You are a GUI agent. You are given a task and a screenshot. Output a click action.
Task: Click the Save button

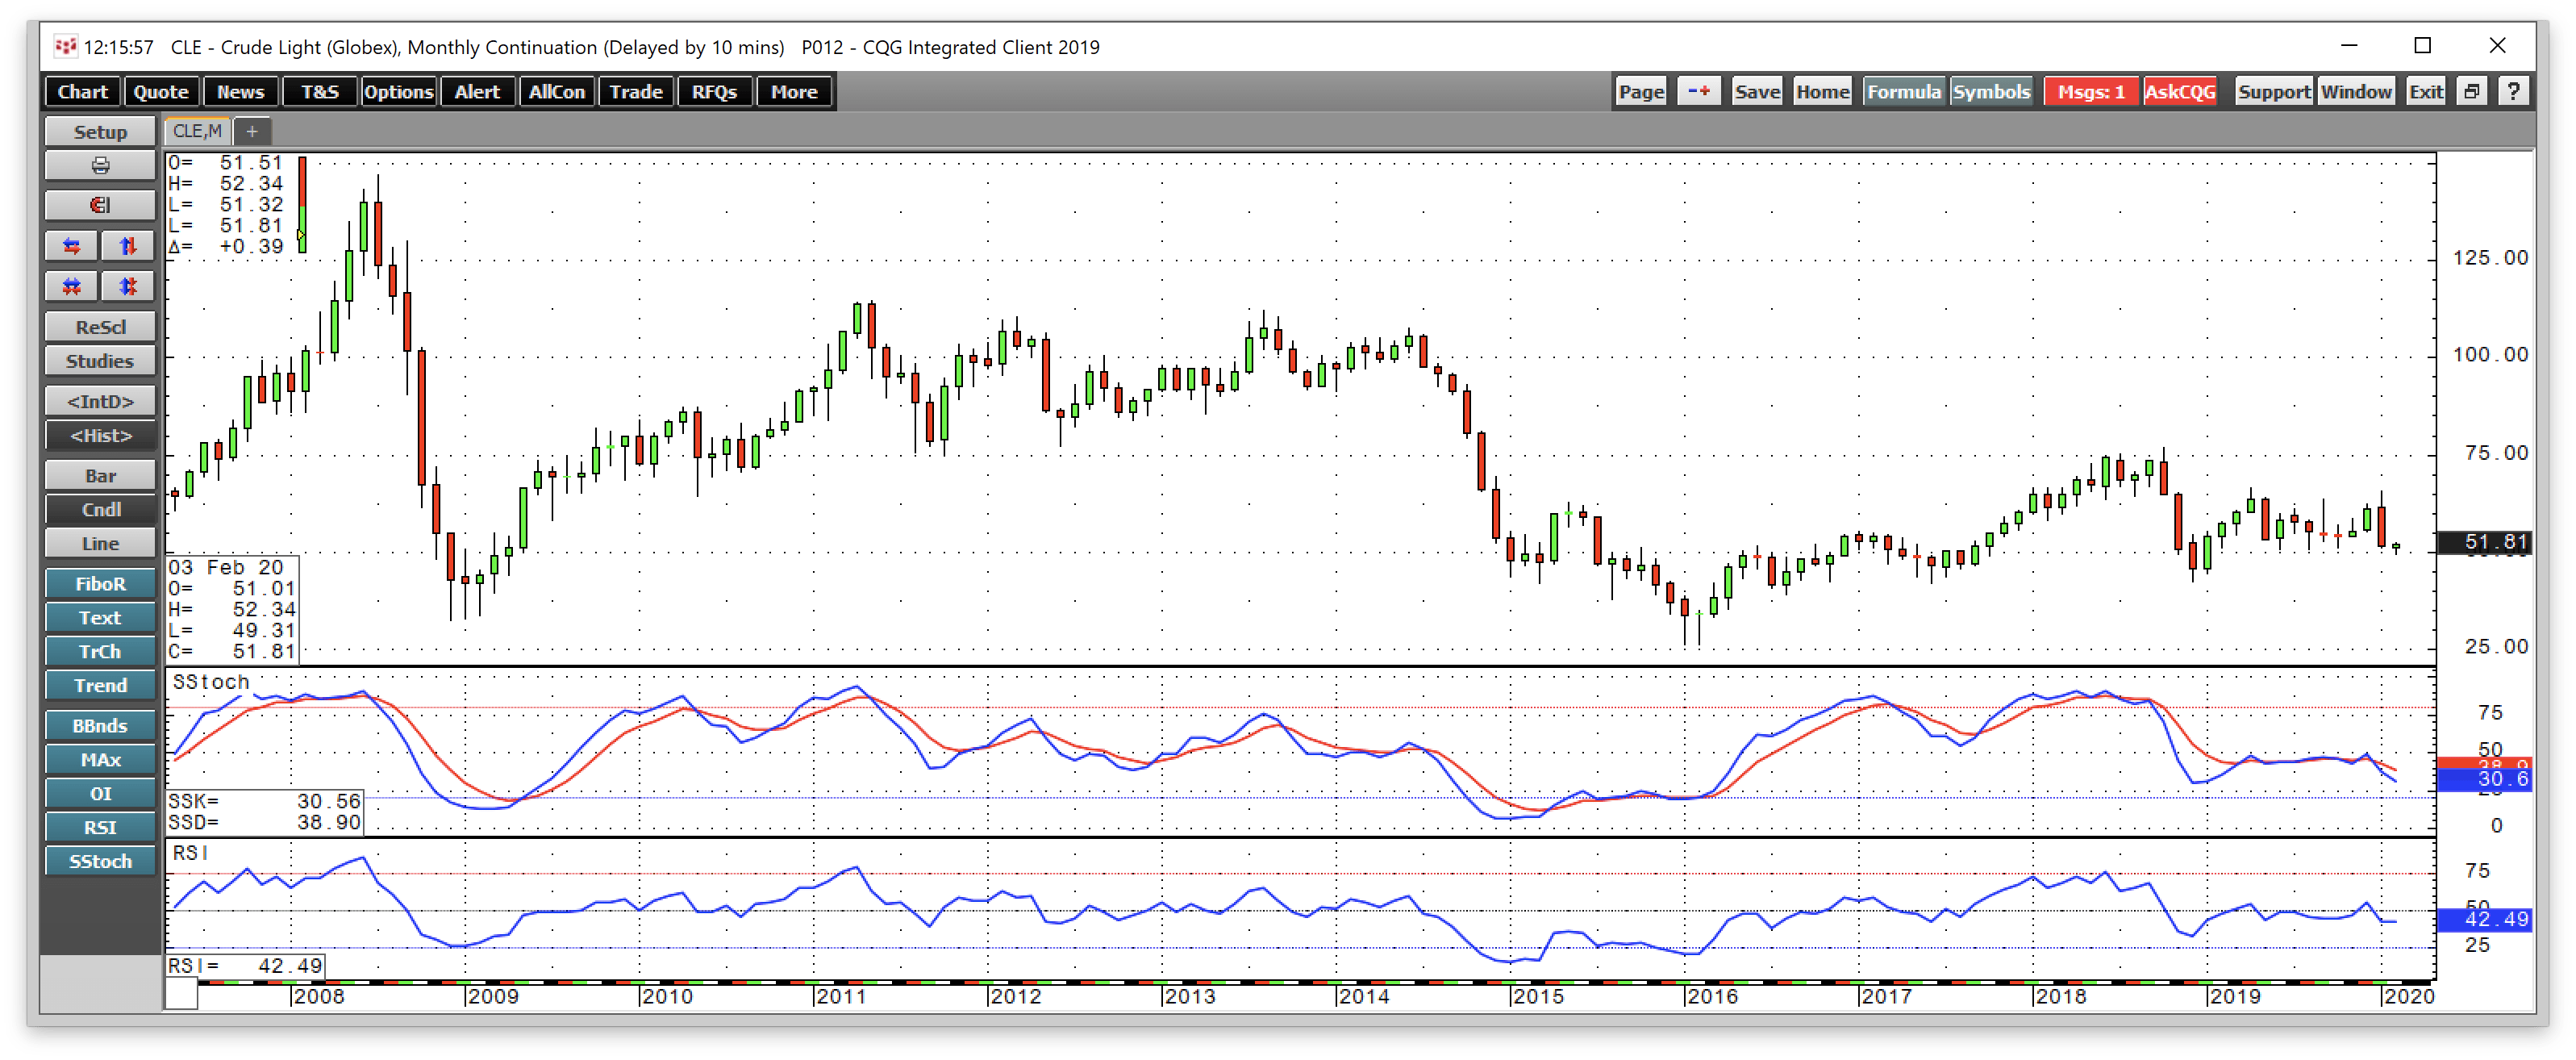(x=1757, y=92)
